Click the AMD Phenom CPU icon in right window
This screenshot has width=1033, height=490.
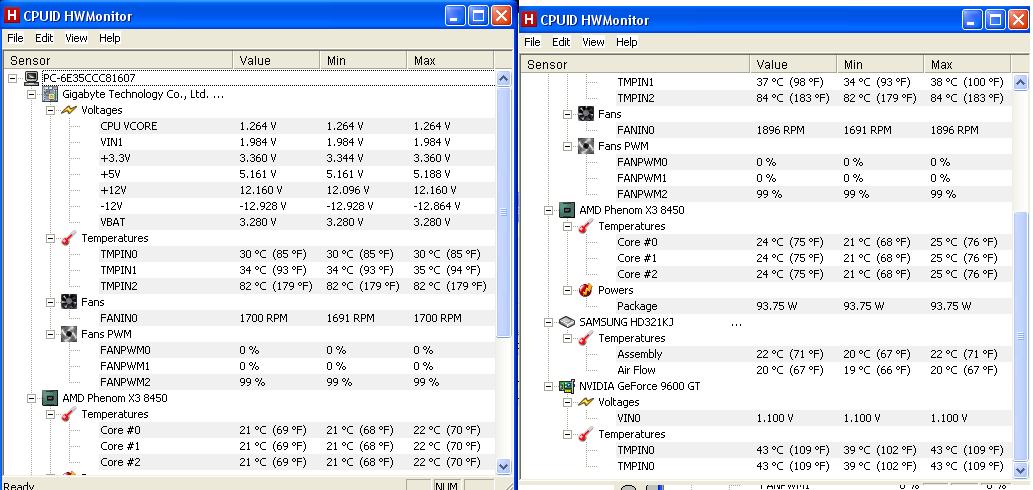tap(567, 210)
